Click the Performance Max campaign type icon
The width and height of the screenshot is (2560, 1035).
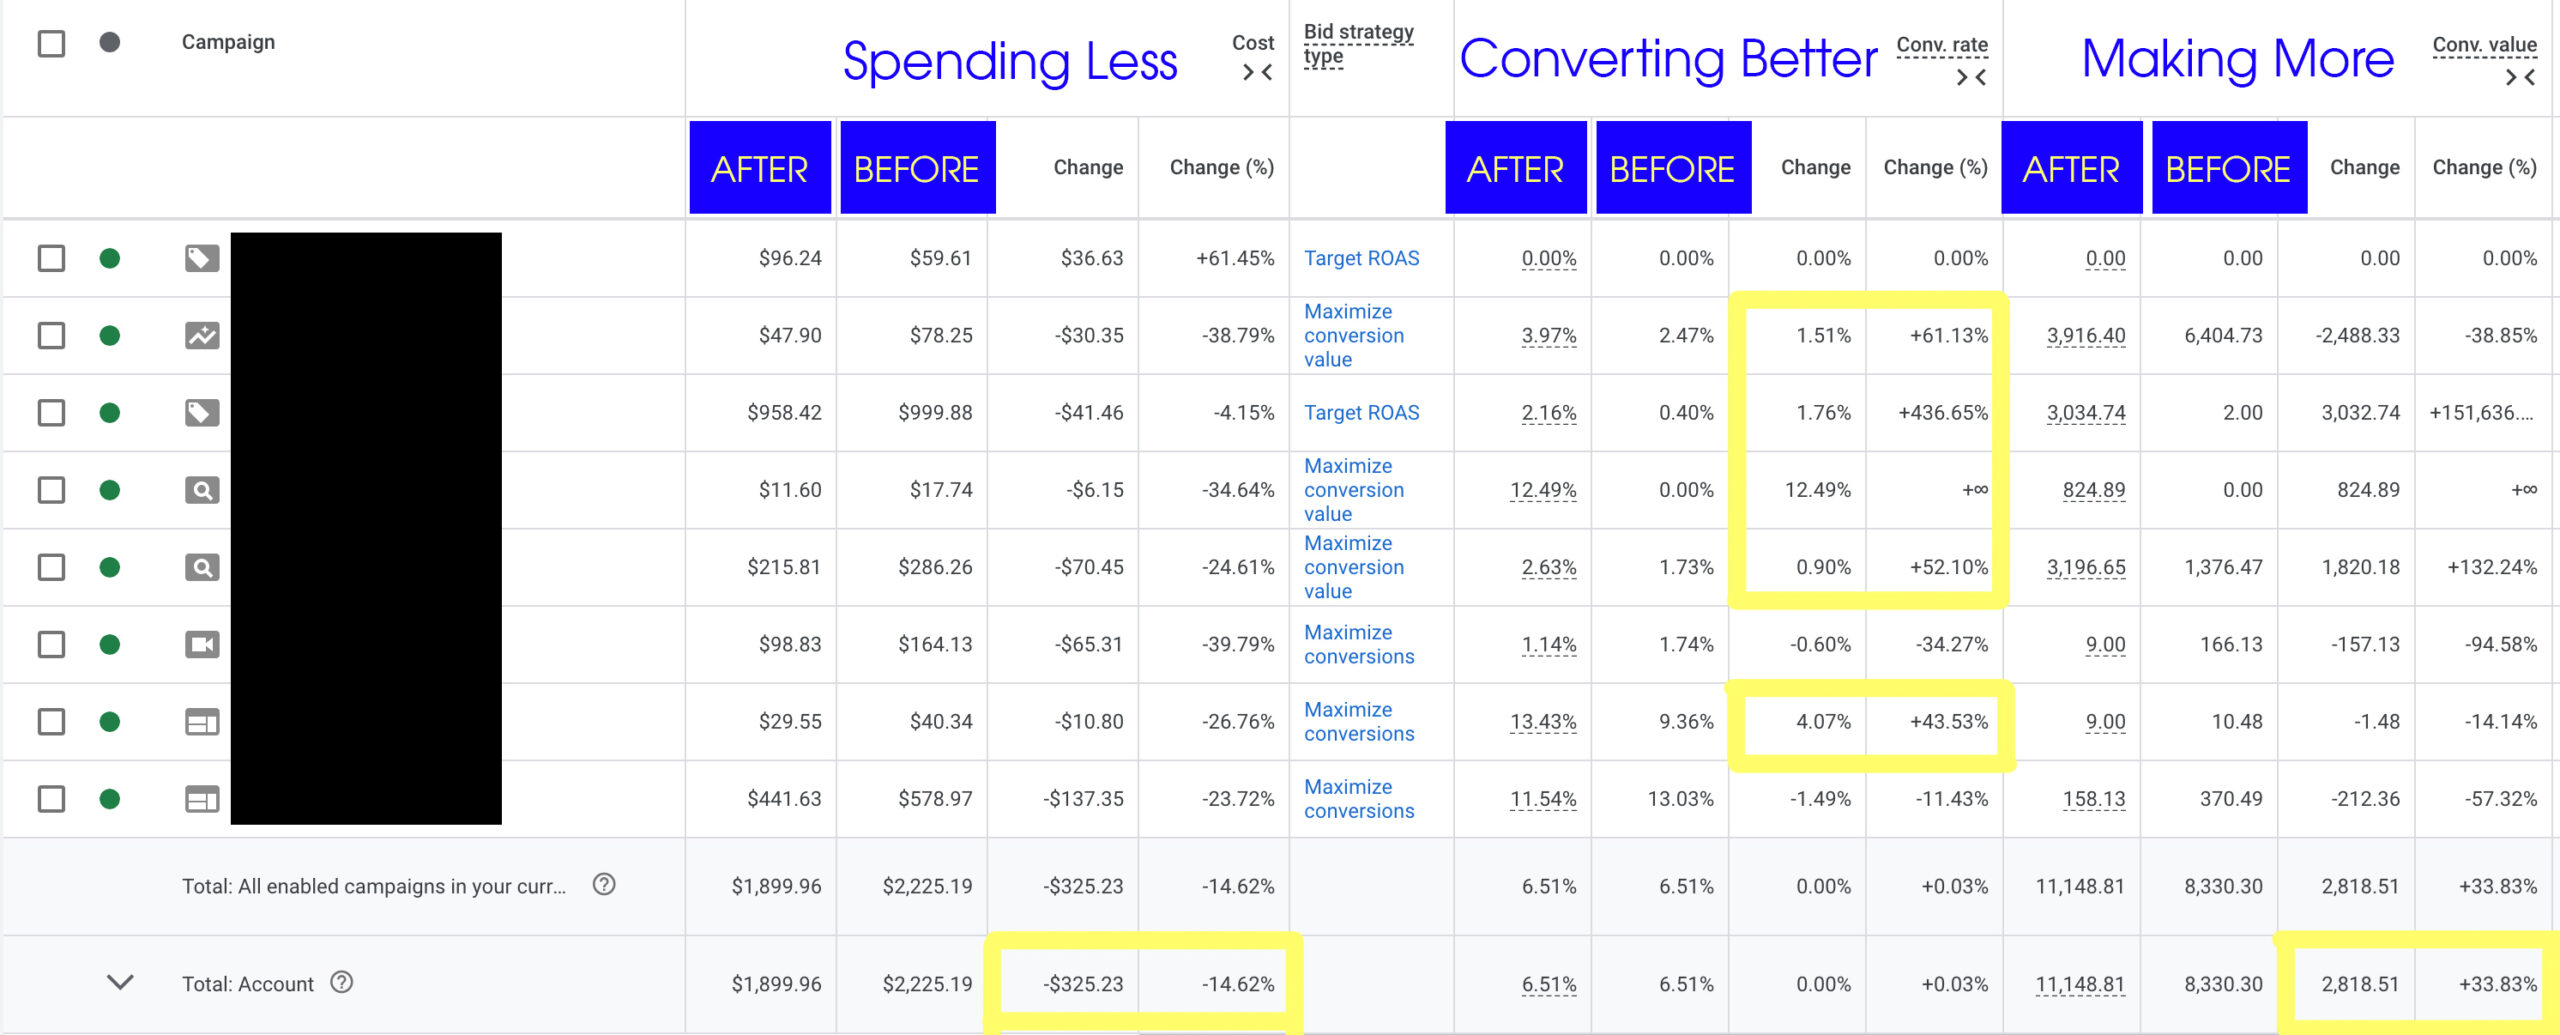pos(202,336)
